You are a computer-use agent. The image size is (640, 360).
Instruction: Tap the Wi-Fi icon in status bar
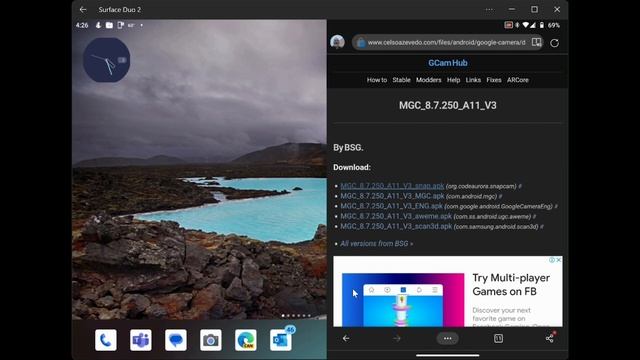point(526,25)
